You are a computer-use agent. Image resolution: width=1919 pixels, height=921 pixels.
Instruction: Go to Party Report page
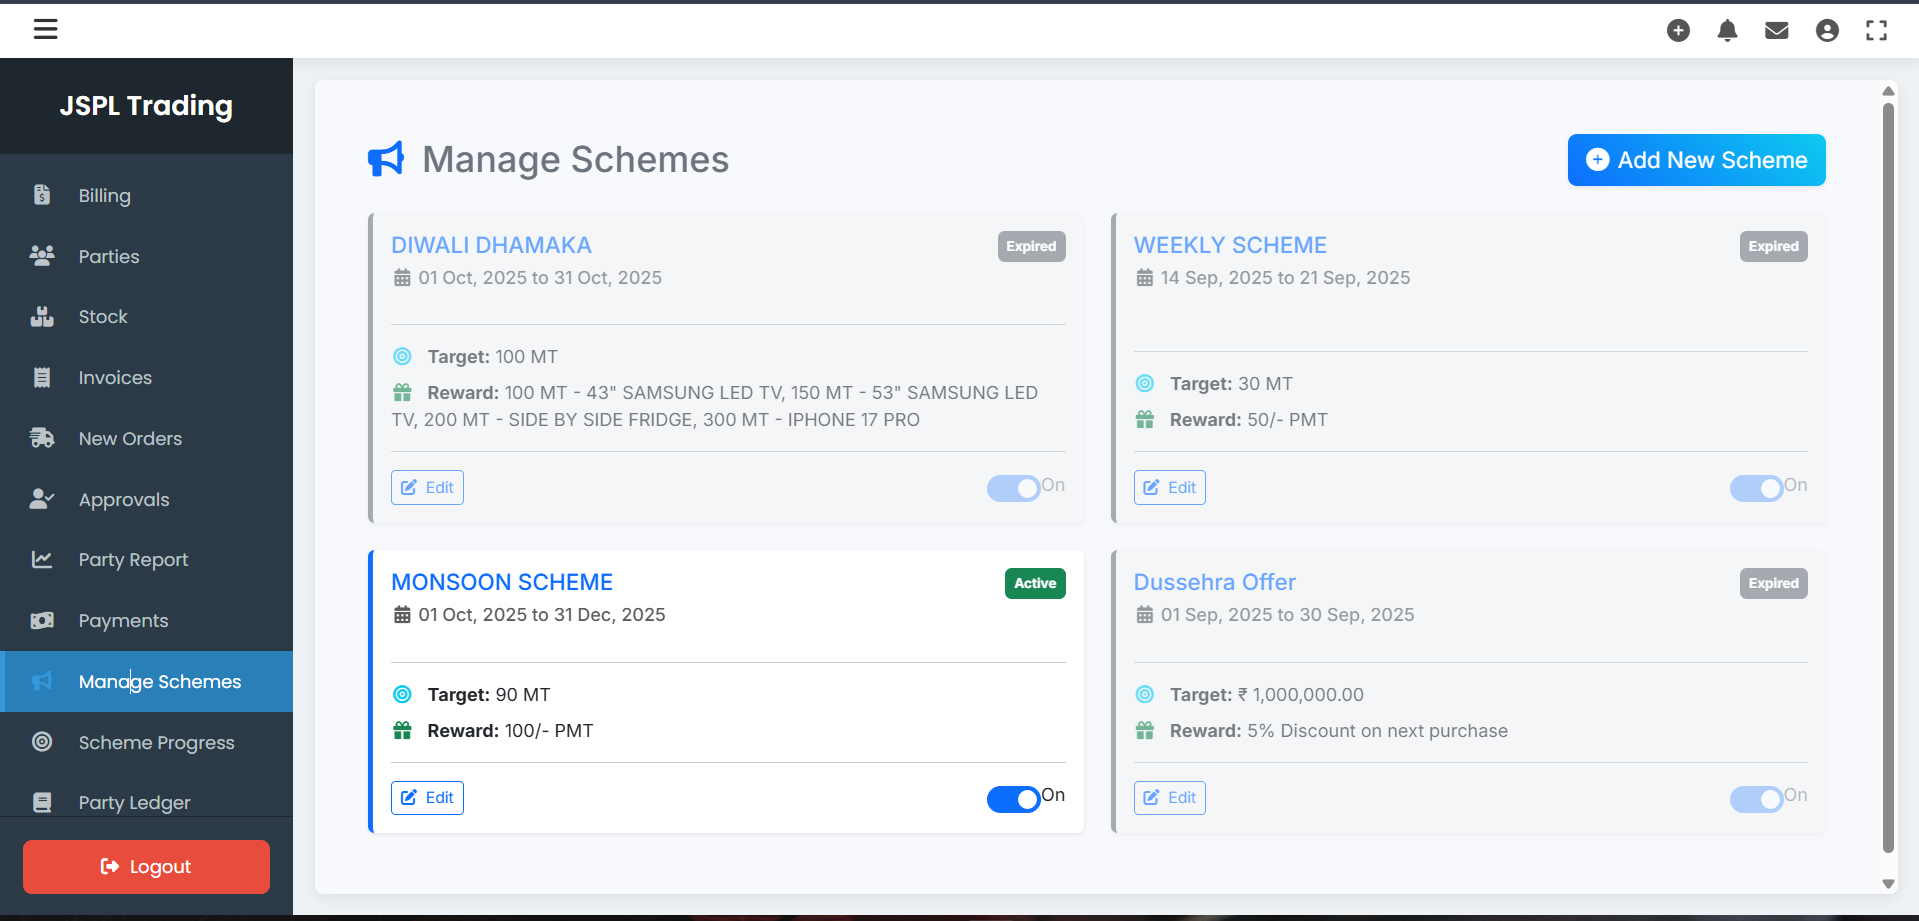[133, 560]
